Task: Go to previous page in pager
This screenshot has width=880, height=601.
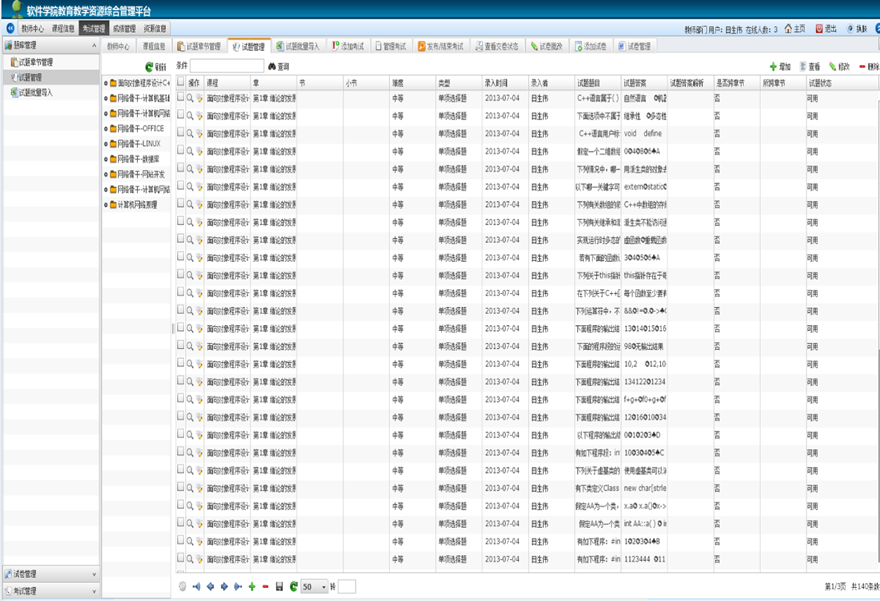Action: 210,586
